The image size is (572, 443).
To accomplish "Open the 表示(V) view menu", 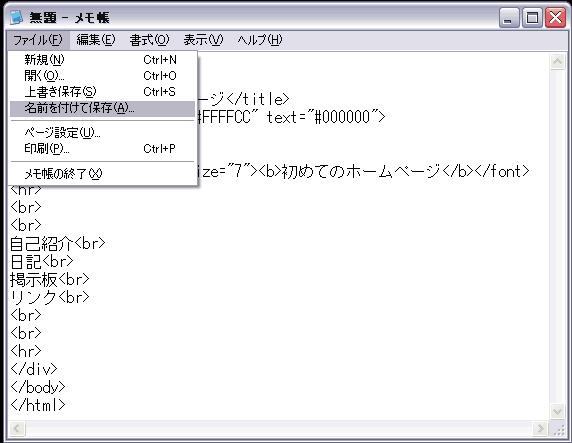I will (203, 40).
